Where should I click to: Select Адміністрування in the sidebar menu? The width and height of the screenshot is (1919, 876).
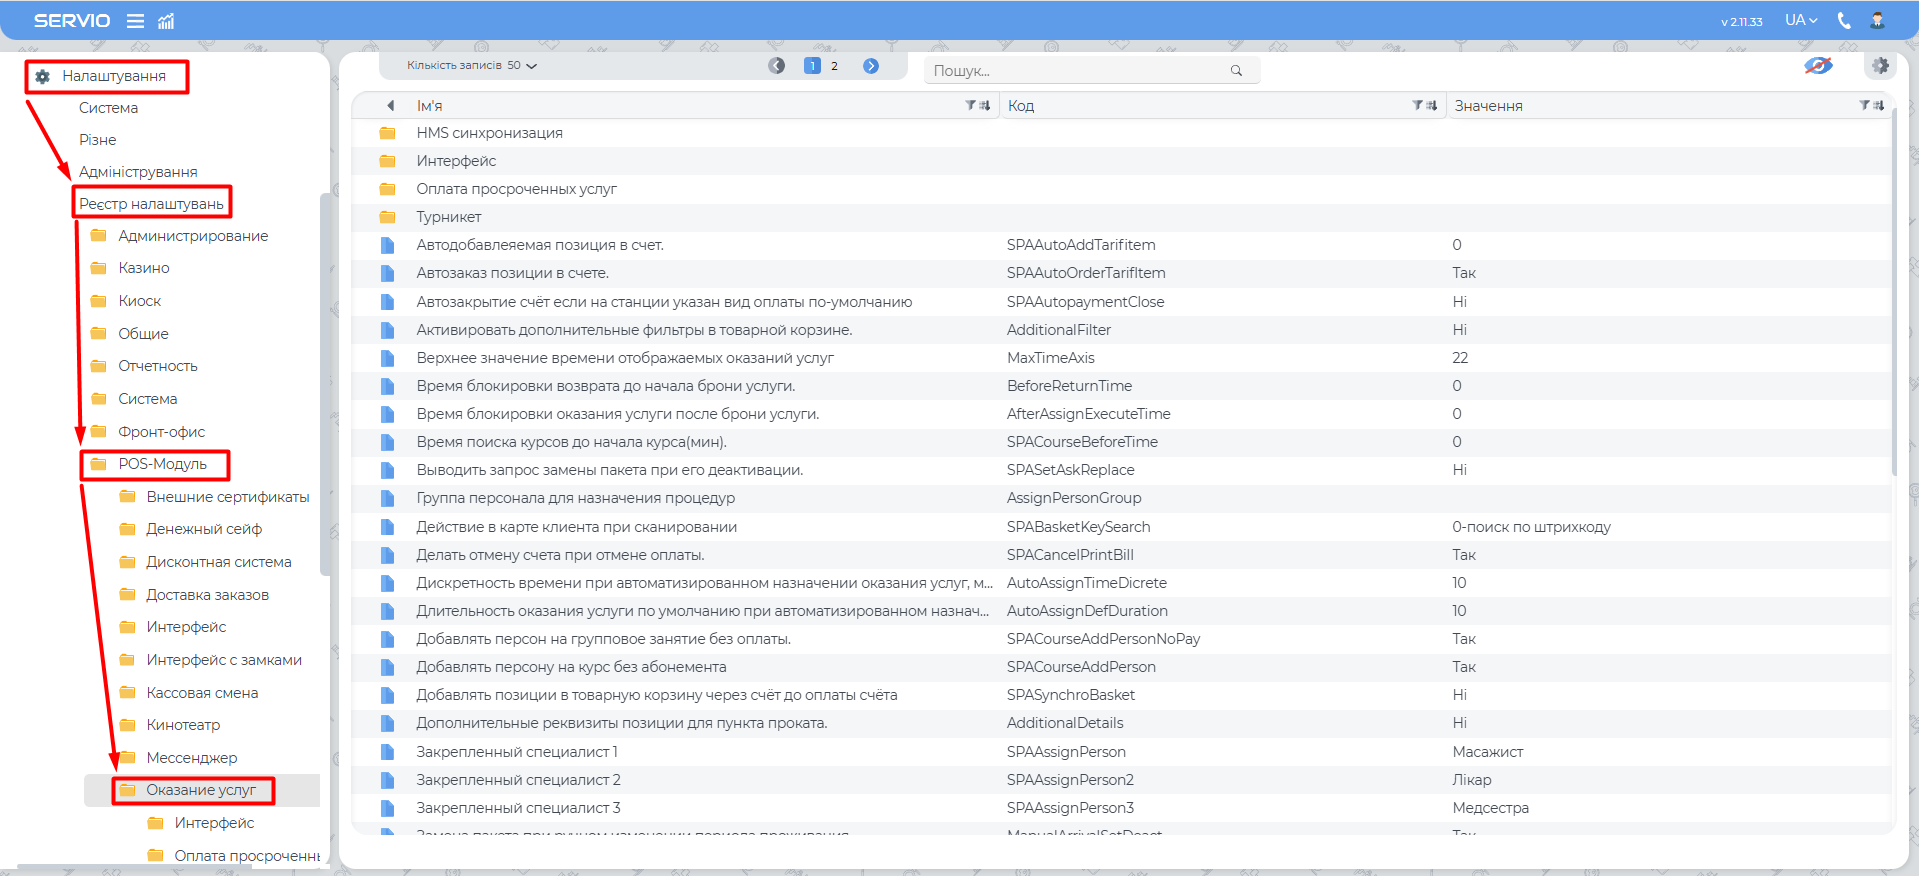coord(138,172)
